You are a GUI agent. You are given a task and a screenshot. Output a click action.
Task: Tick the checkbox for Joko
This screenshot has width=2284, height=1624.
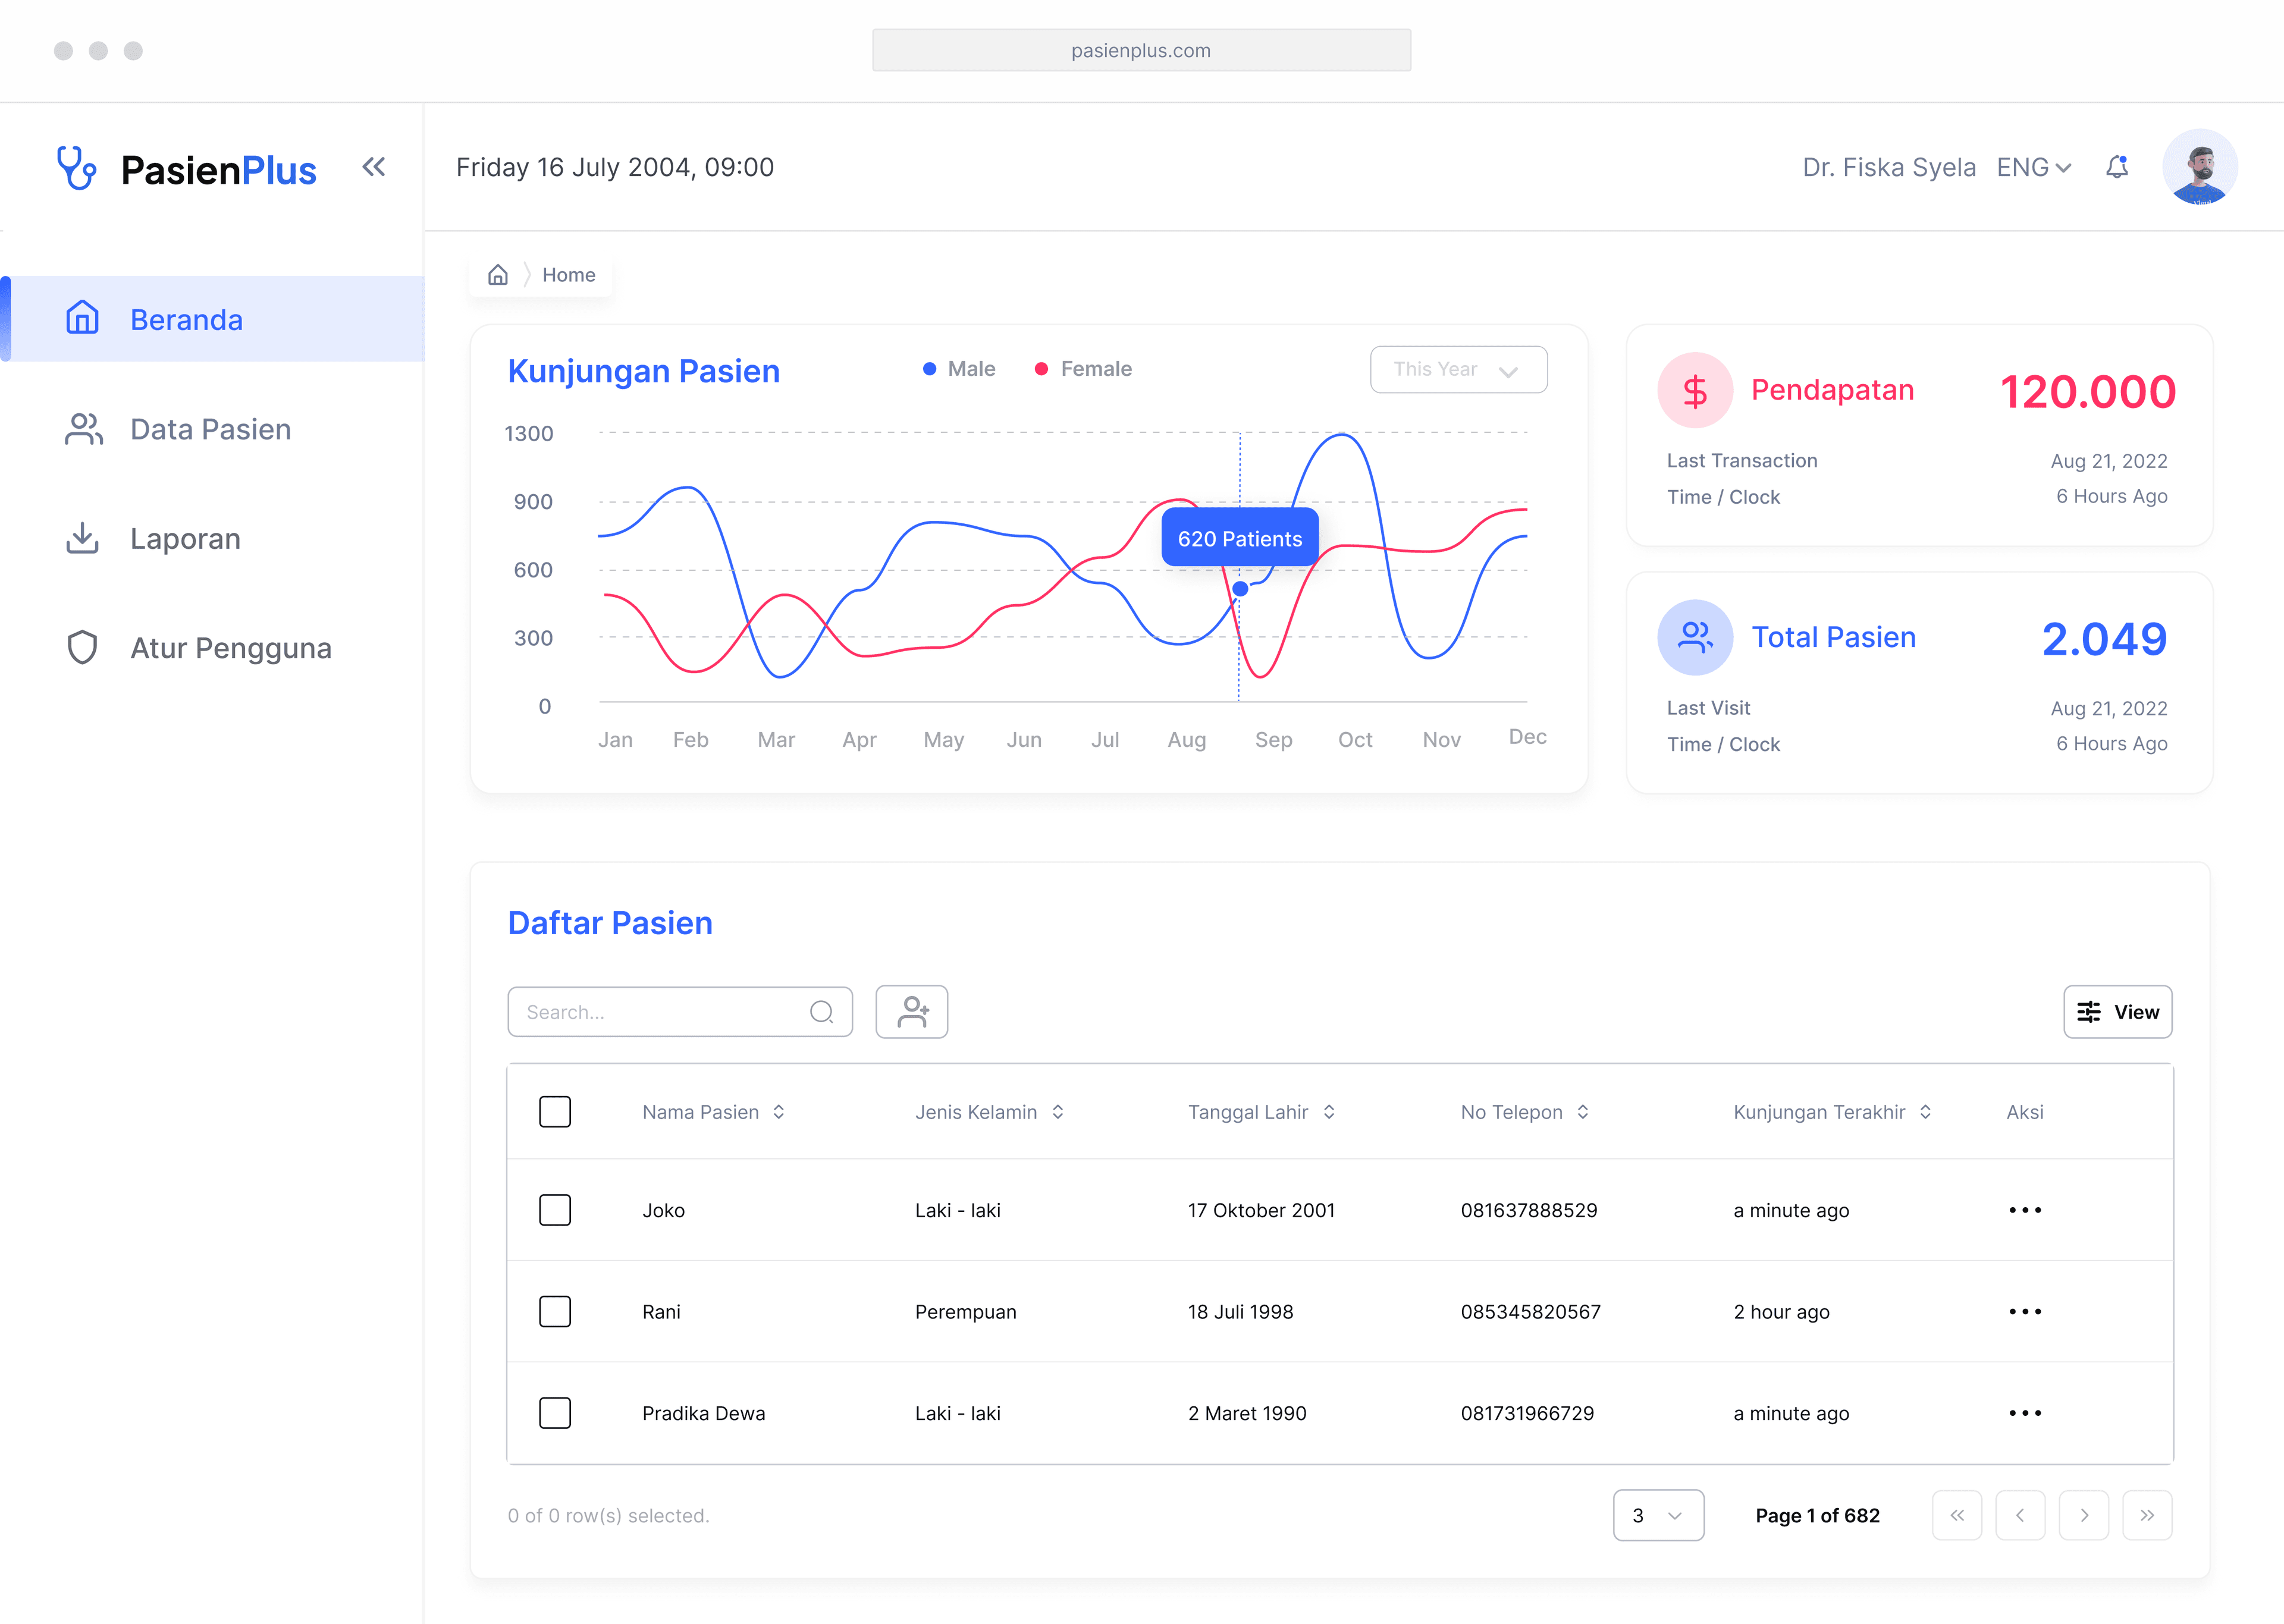coord(555,1210)
